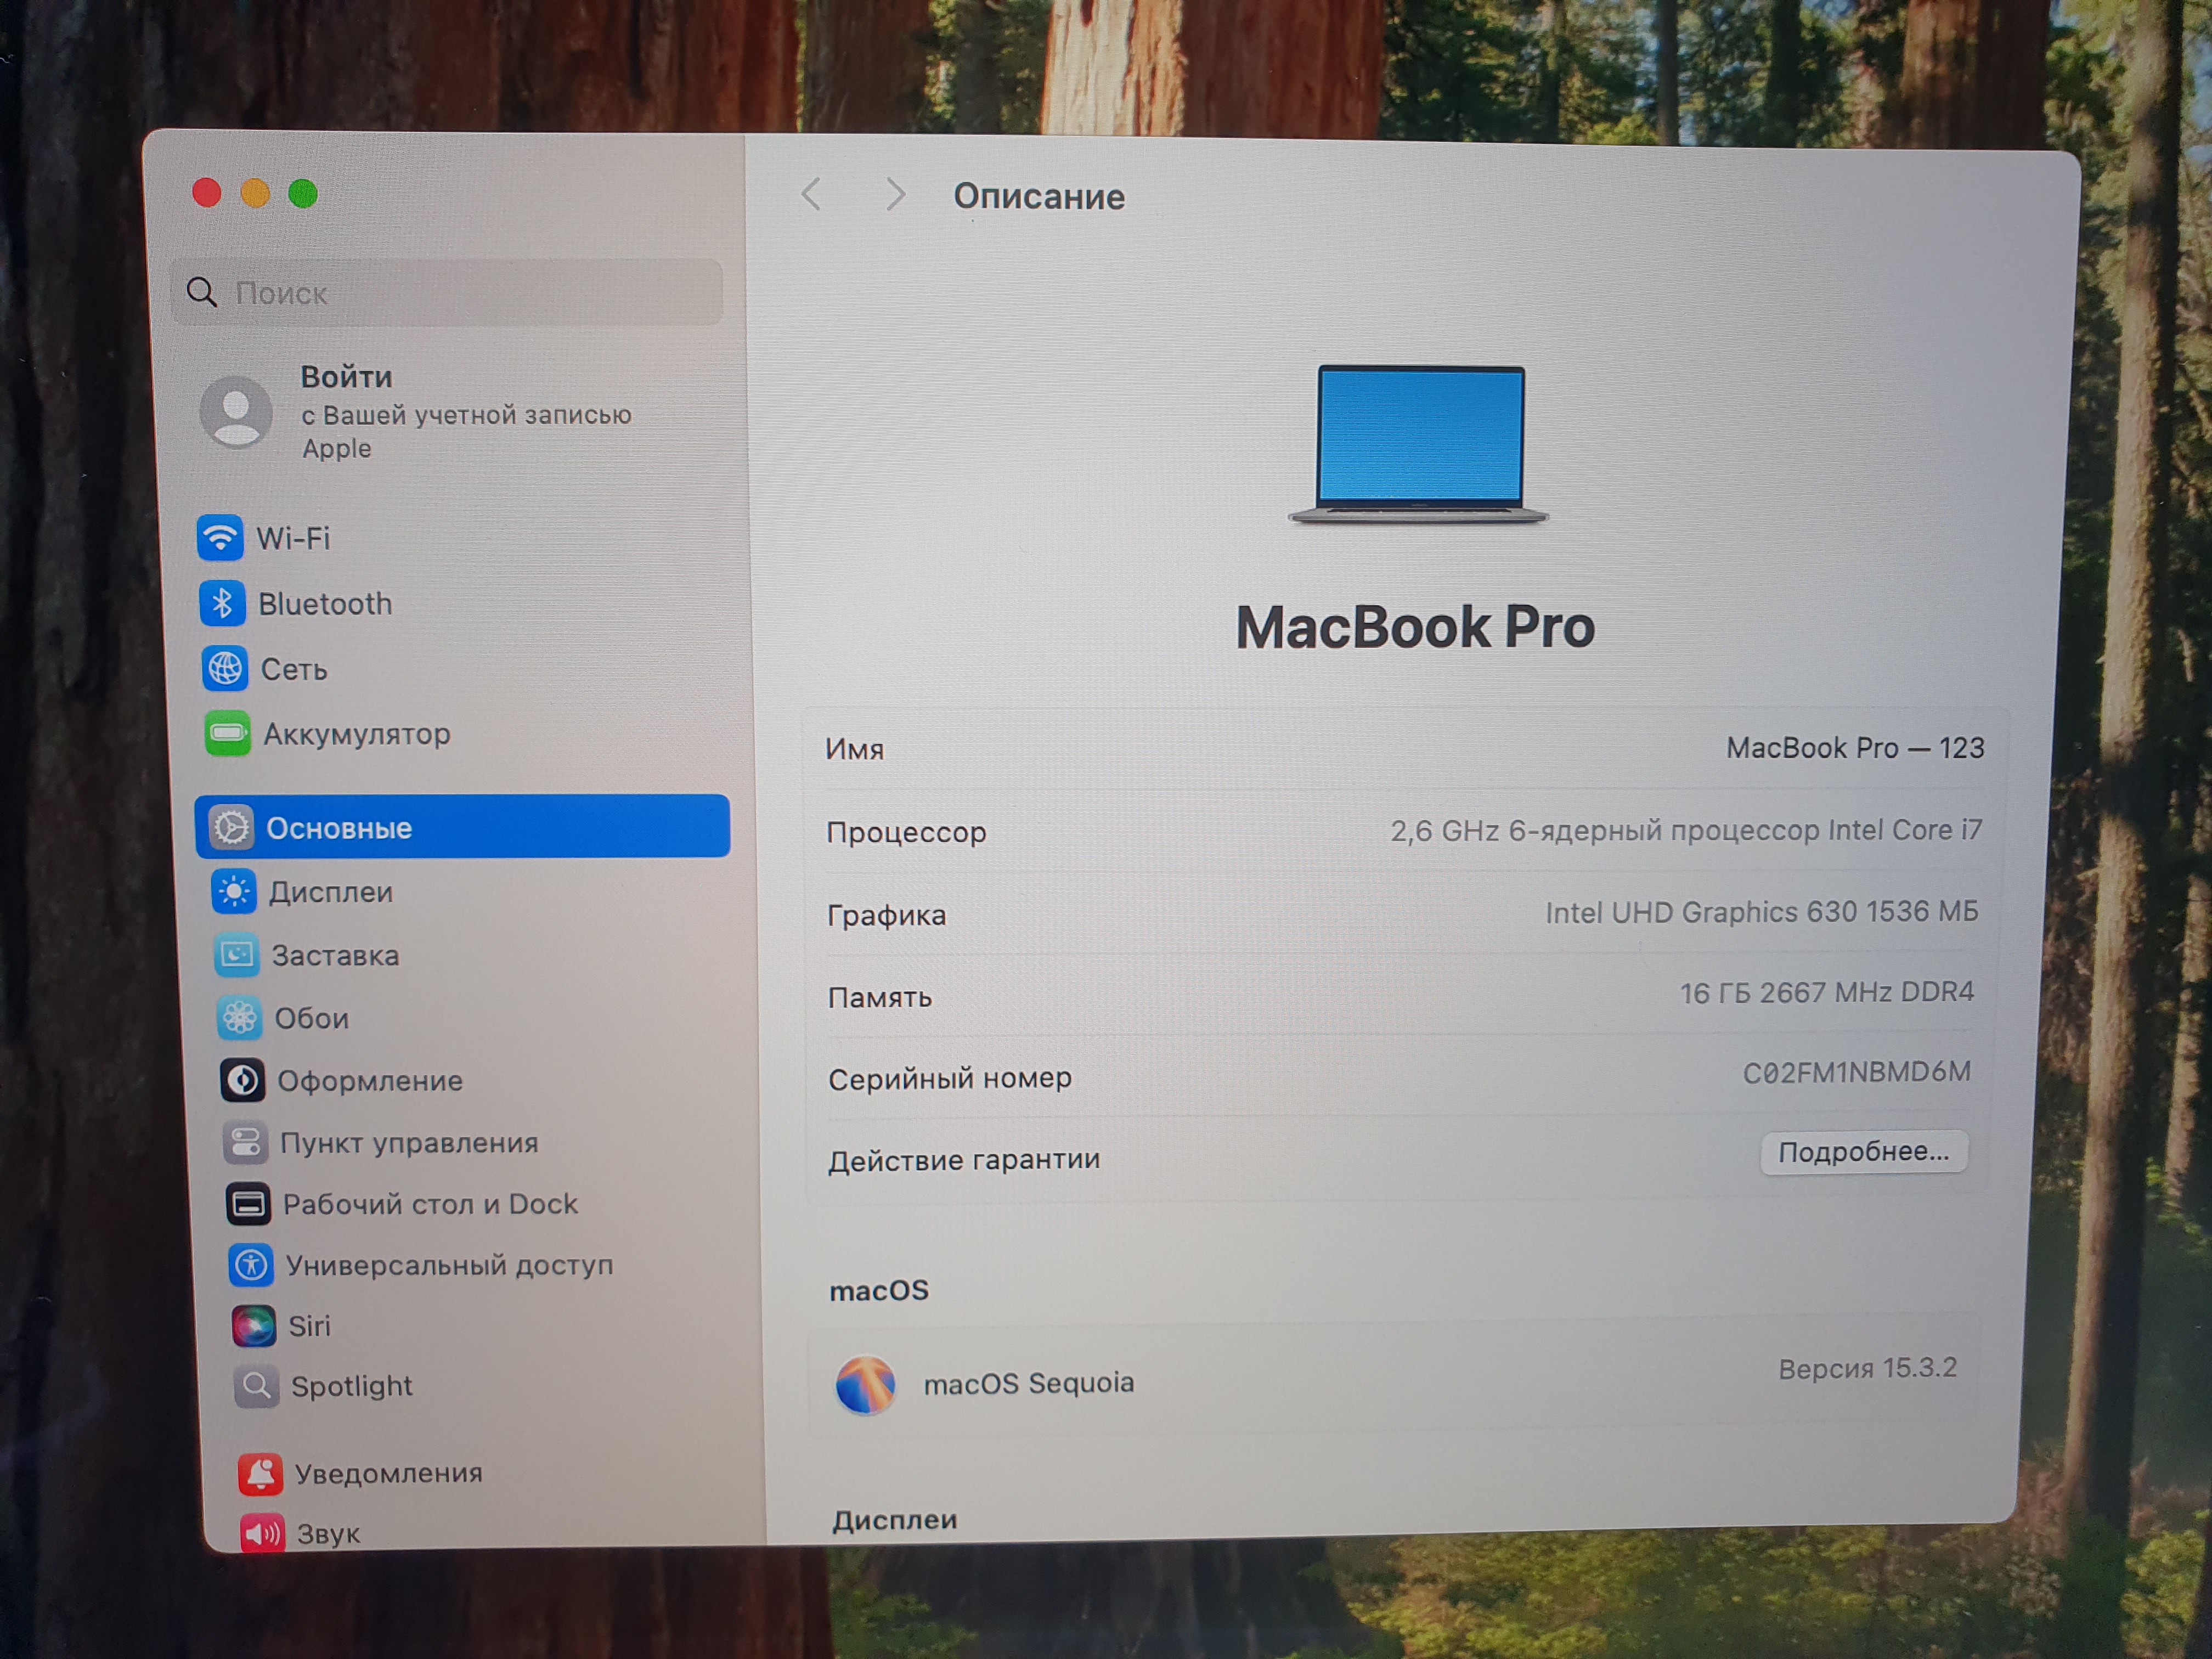Click the Wi-Fi icon in sidebar
This screenshot has height=1659, width=2212.
220,538
